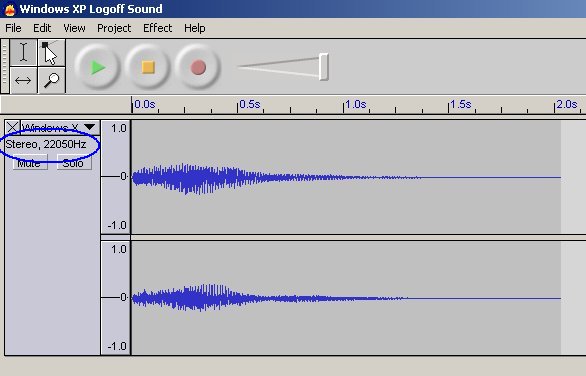Click the green Play button

98,67
